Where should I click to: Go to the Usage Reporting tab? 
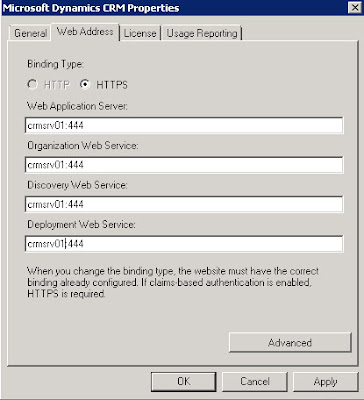pyautogui.click(x=202, y=33)
